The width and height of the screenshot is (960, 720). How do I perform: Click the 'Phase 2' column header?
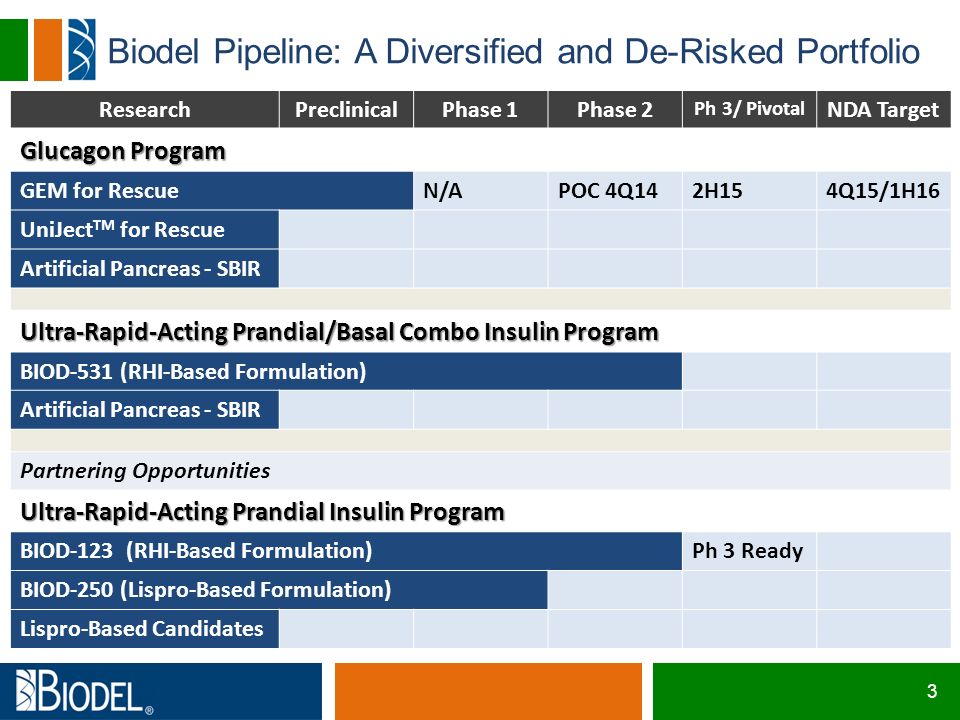tap(615, 110)
